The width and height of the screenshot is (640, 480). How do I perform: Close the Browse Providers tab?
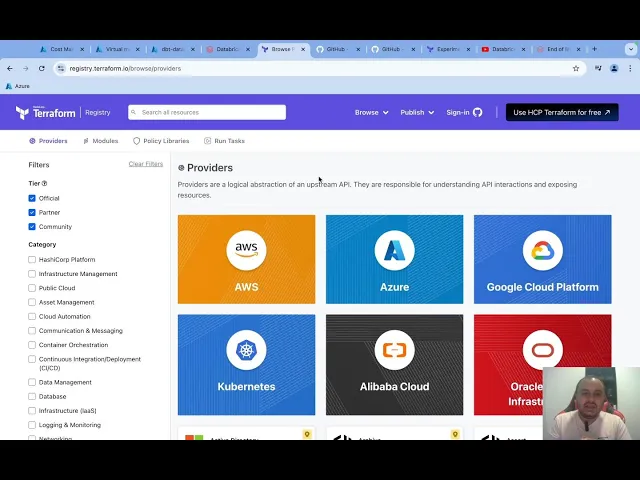click(x=303, y=49)
